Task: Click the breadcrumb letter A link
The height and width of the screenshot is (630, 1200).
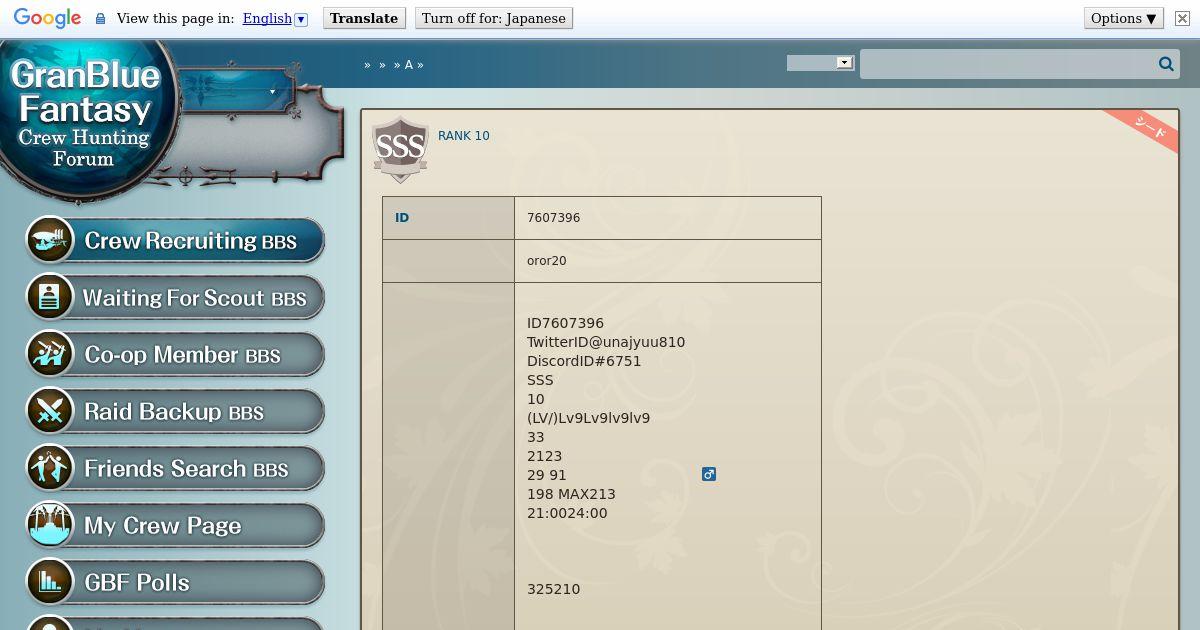Action: click(409, 65)
